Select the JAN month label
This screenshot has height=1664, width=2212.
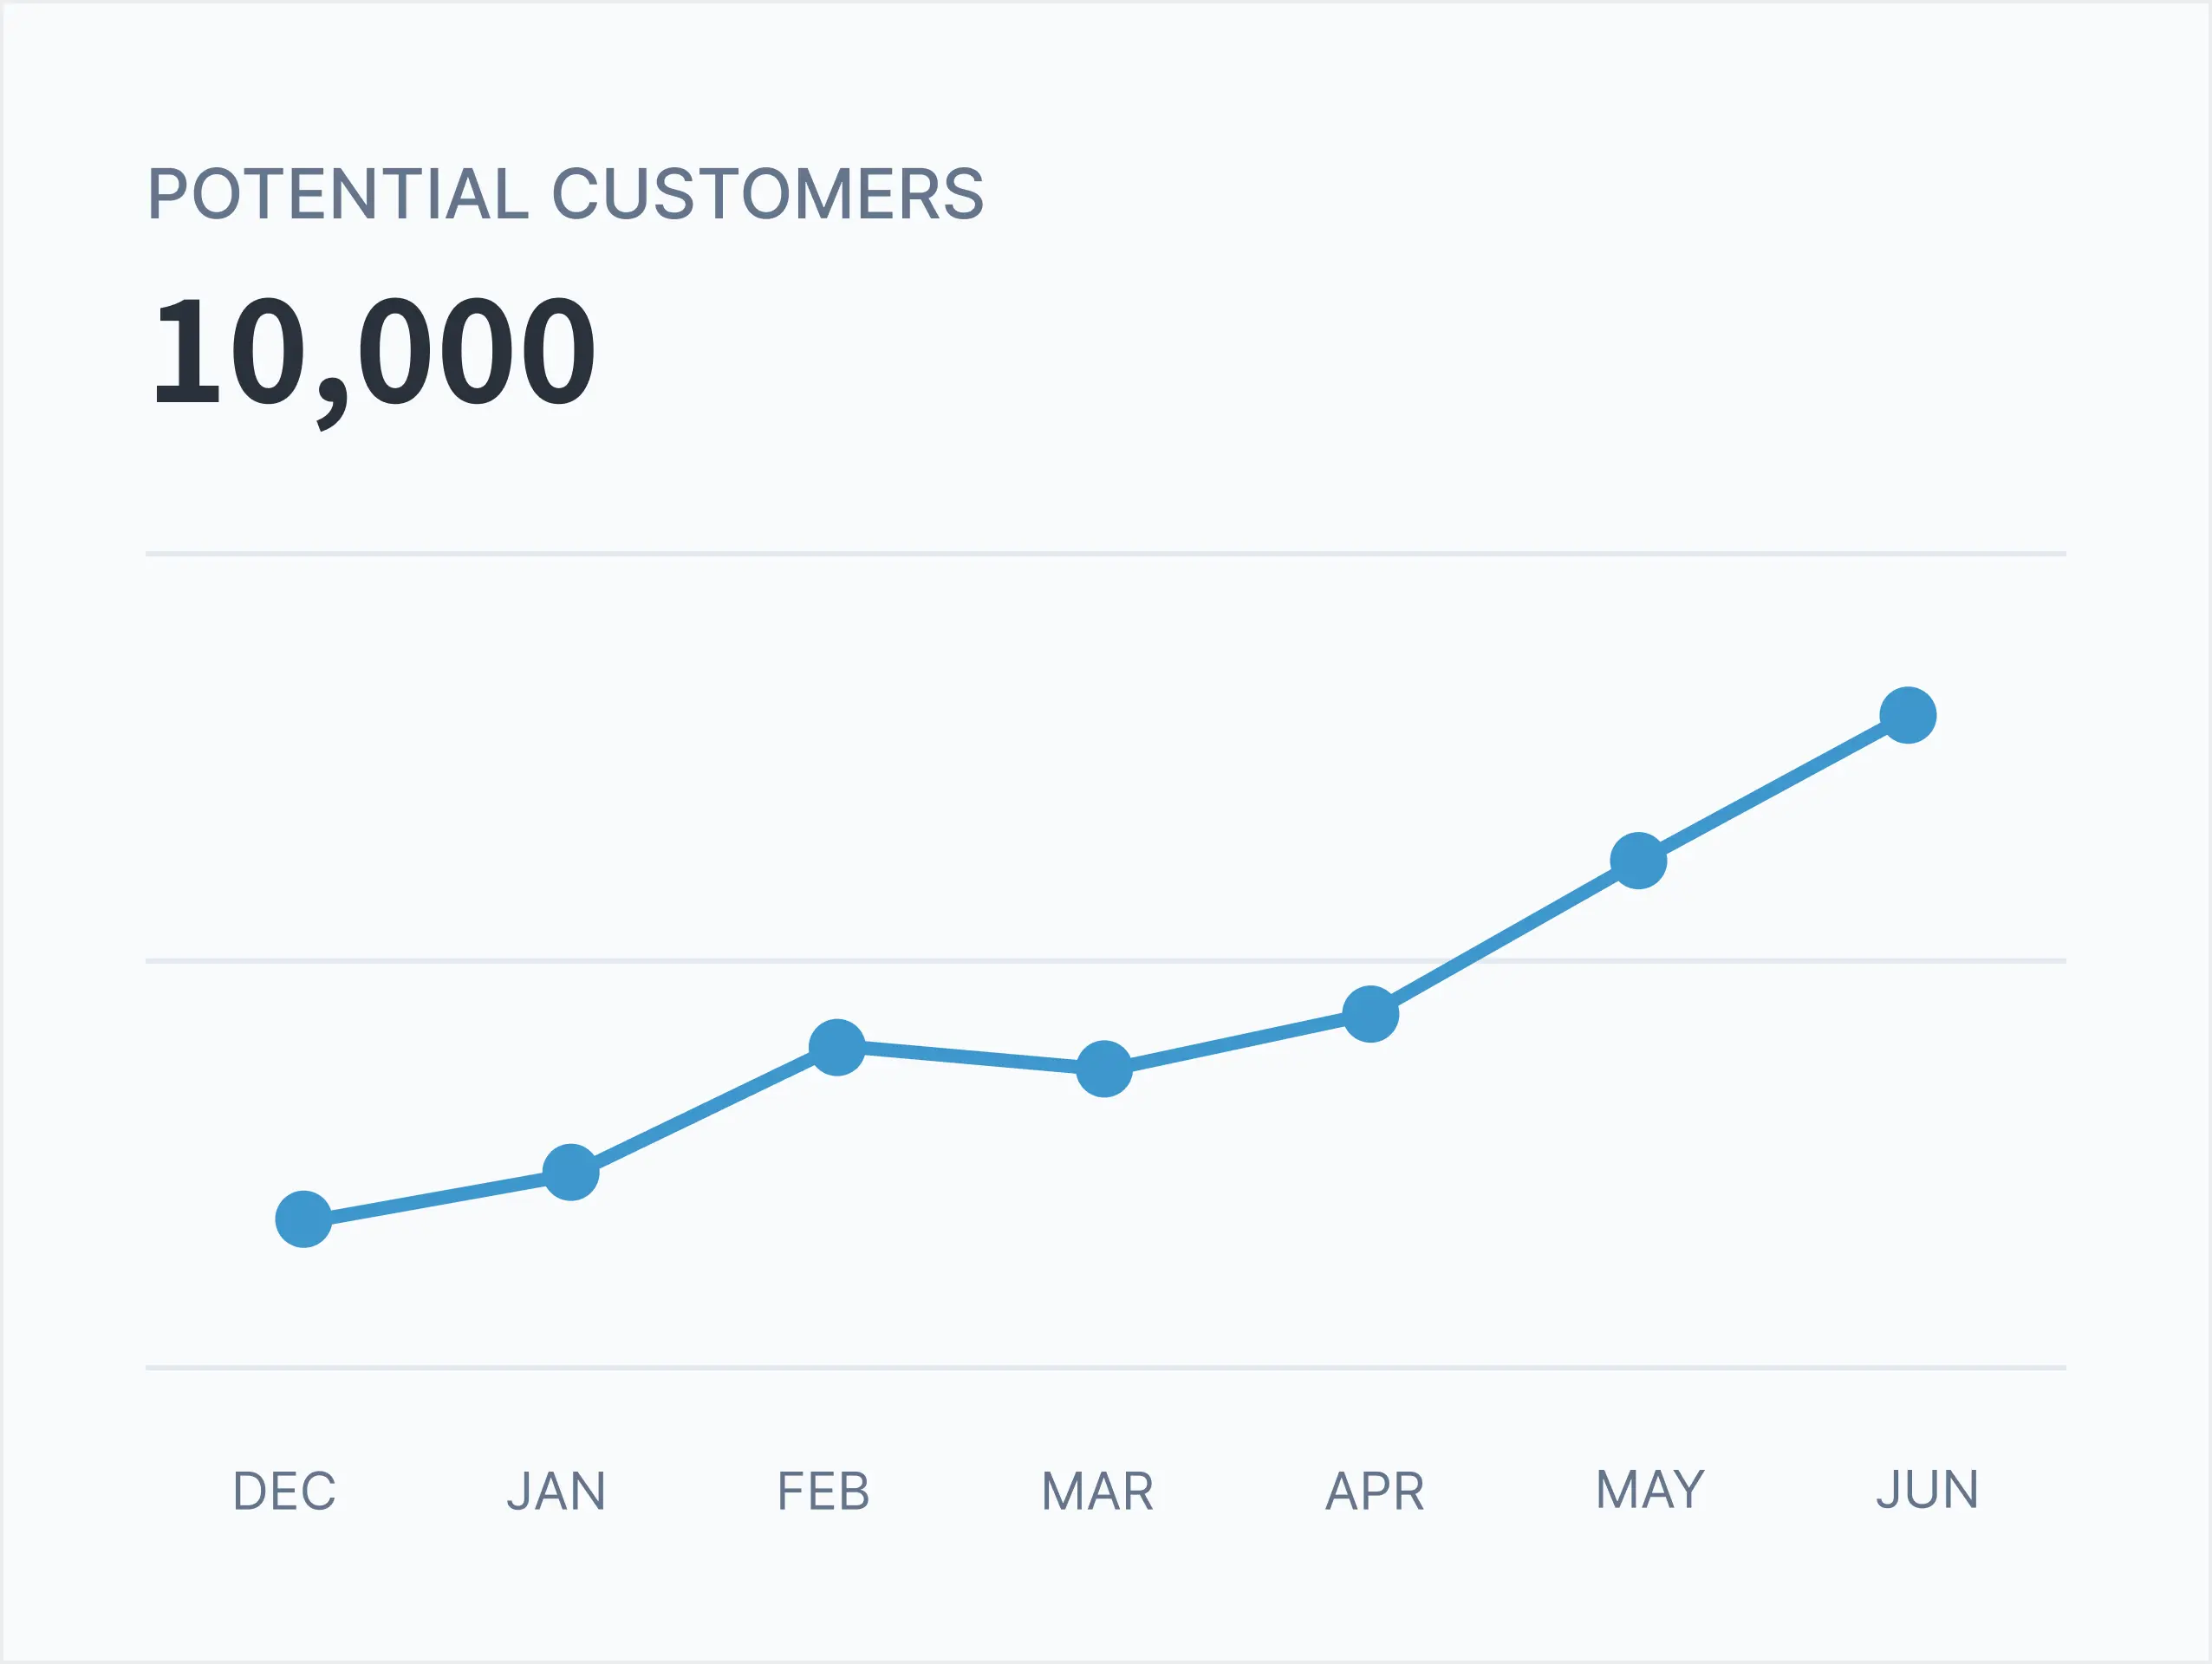click(x=556, y=1491)
